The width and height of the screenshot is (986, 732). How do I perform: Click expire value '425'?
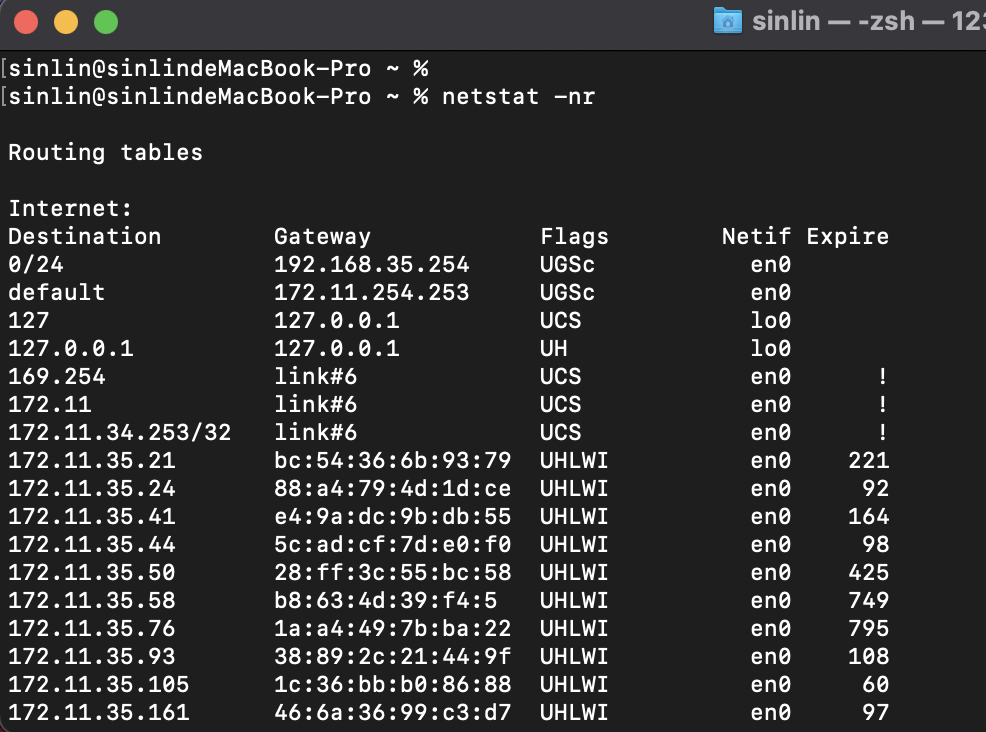point(868,572)
